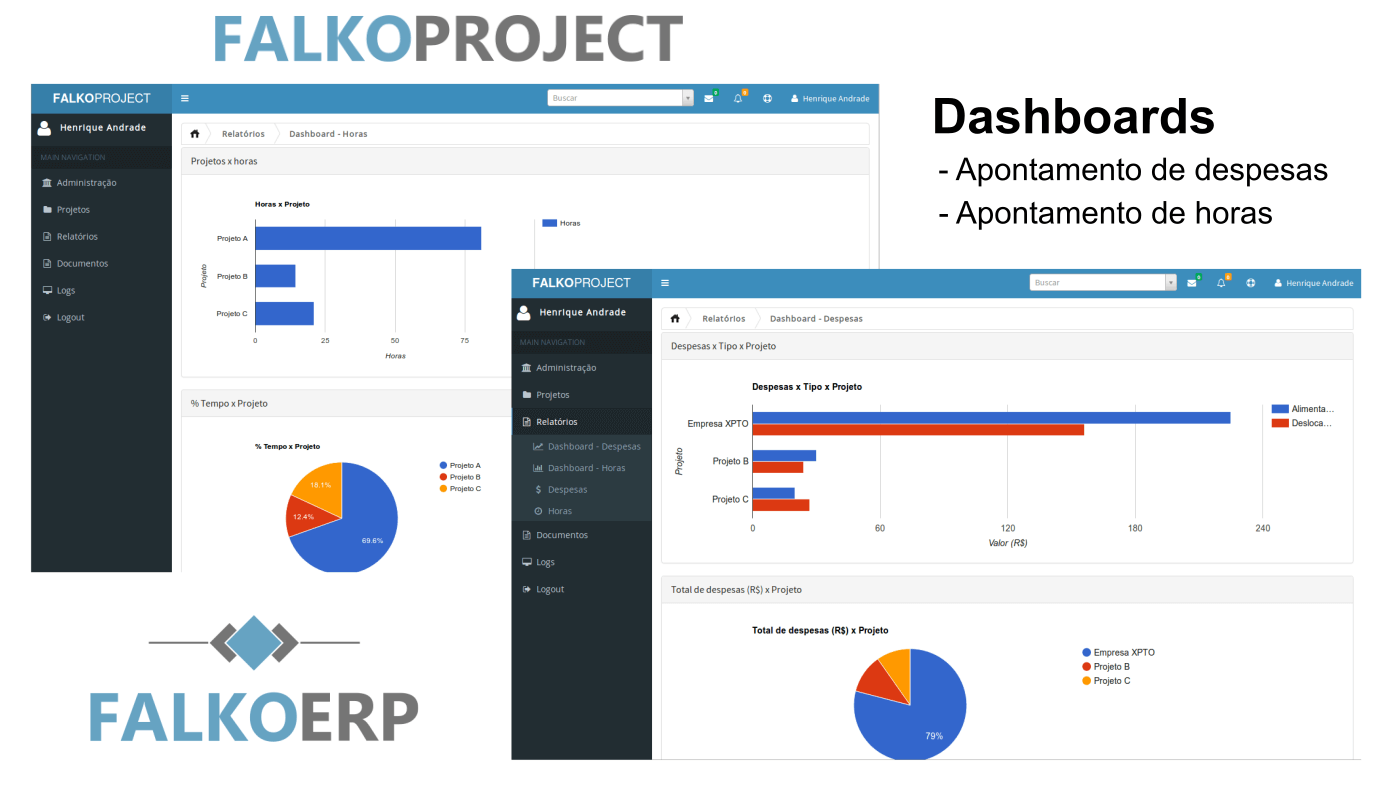Screen dimensions: 1400x788
Task: Click Relatórios breadcrumb in Horas dashboard window
Action: pos(243,133)
